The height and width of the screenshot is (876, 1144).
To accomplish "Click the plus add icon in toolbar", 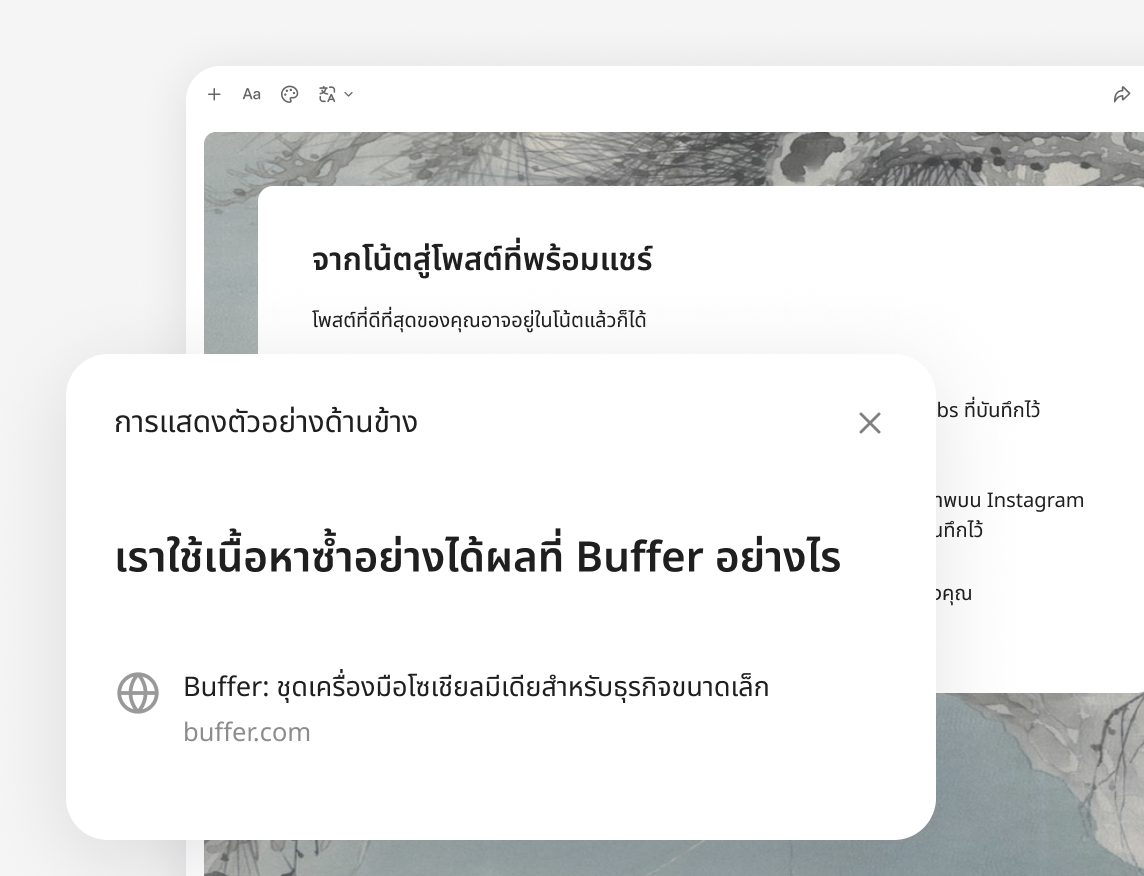I will [x=214, y=94].
